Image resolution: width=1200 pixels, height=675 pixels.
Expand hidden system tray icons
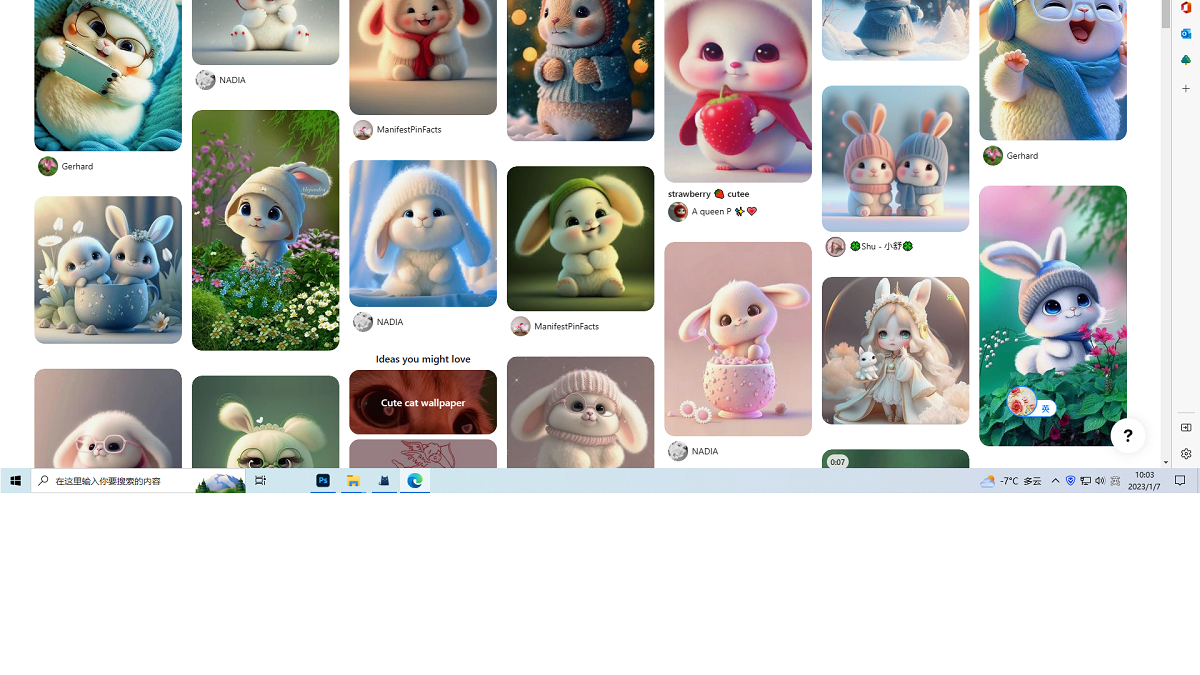pos(1055,481)
